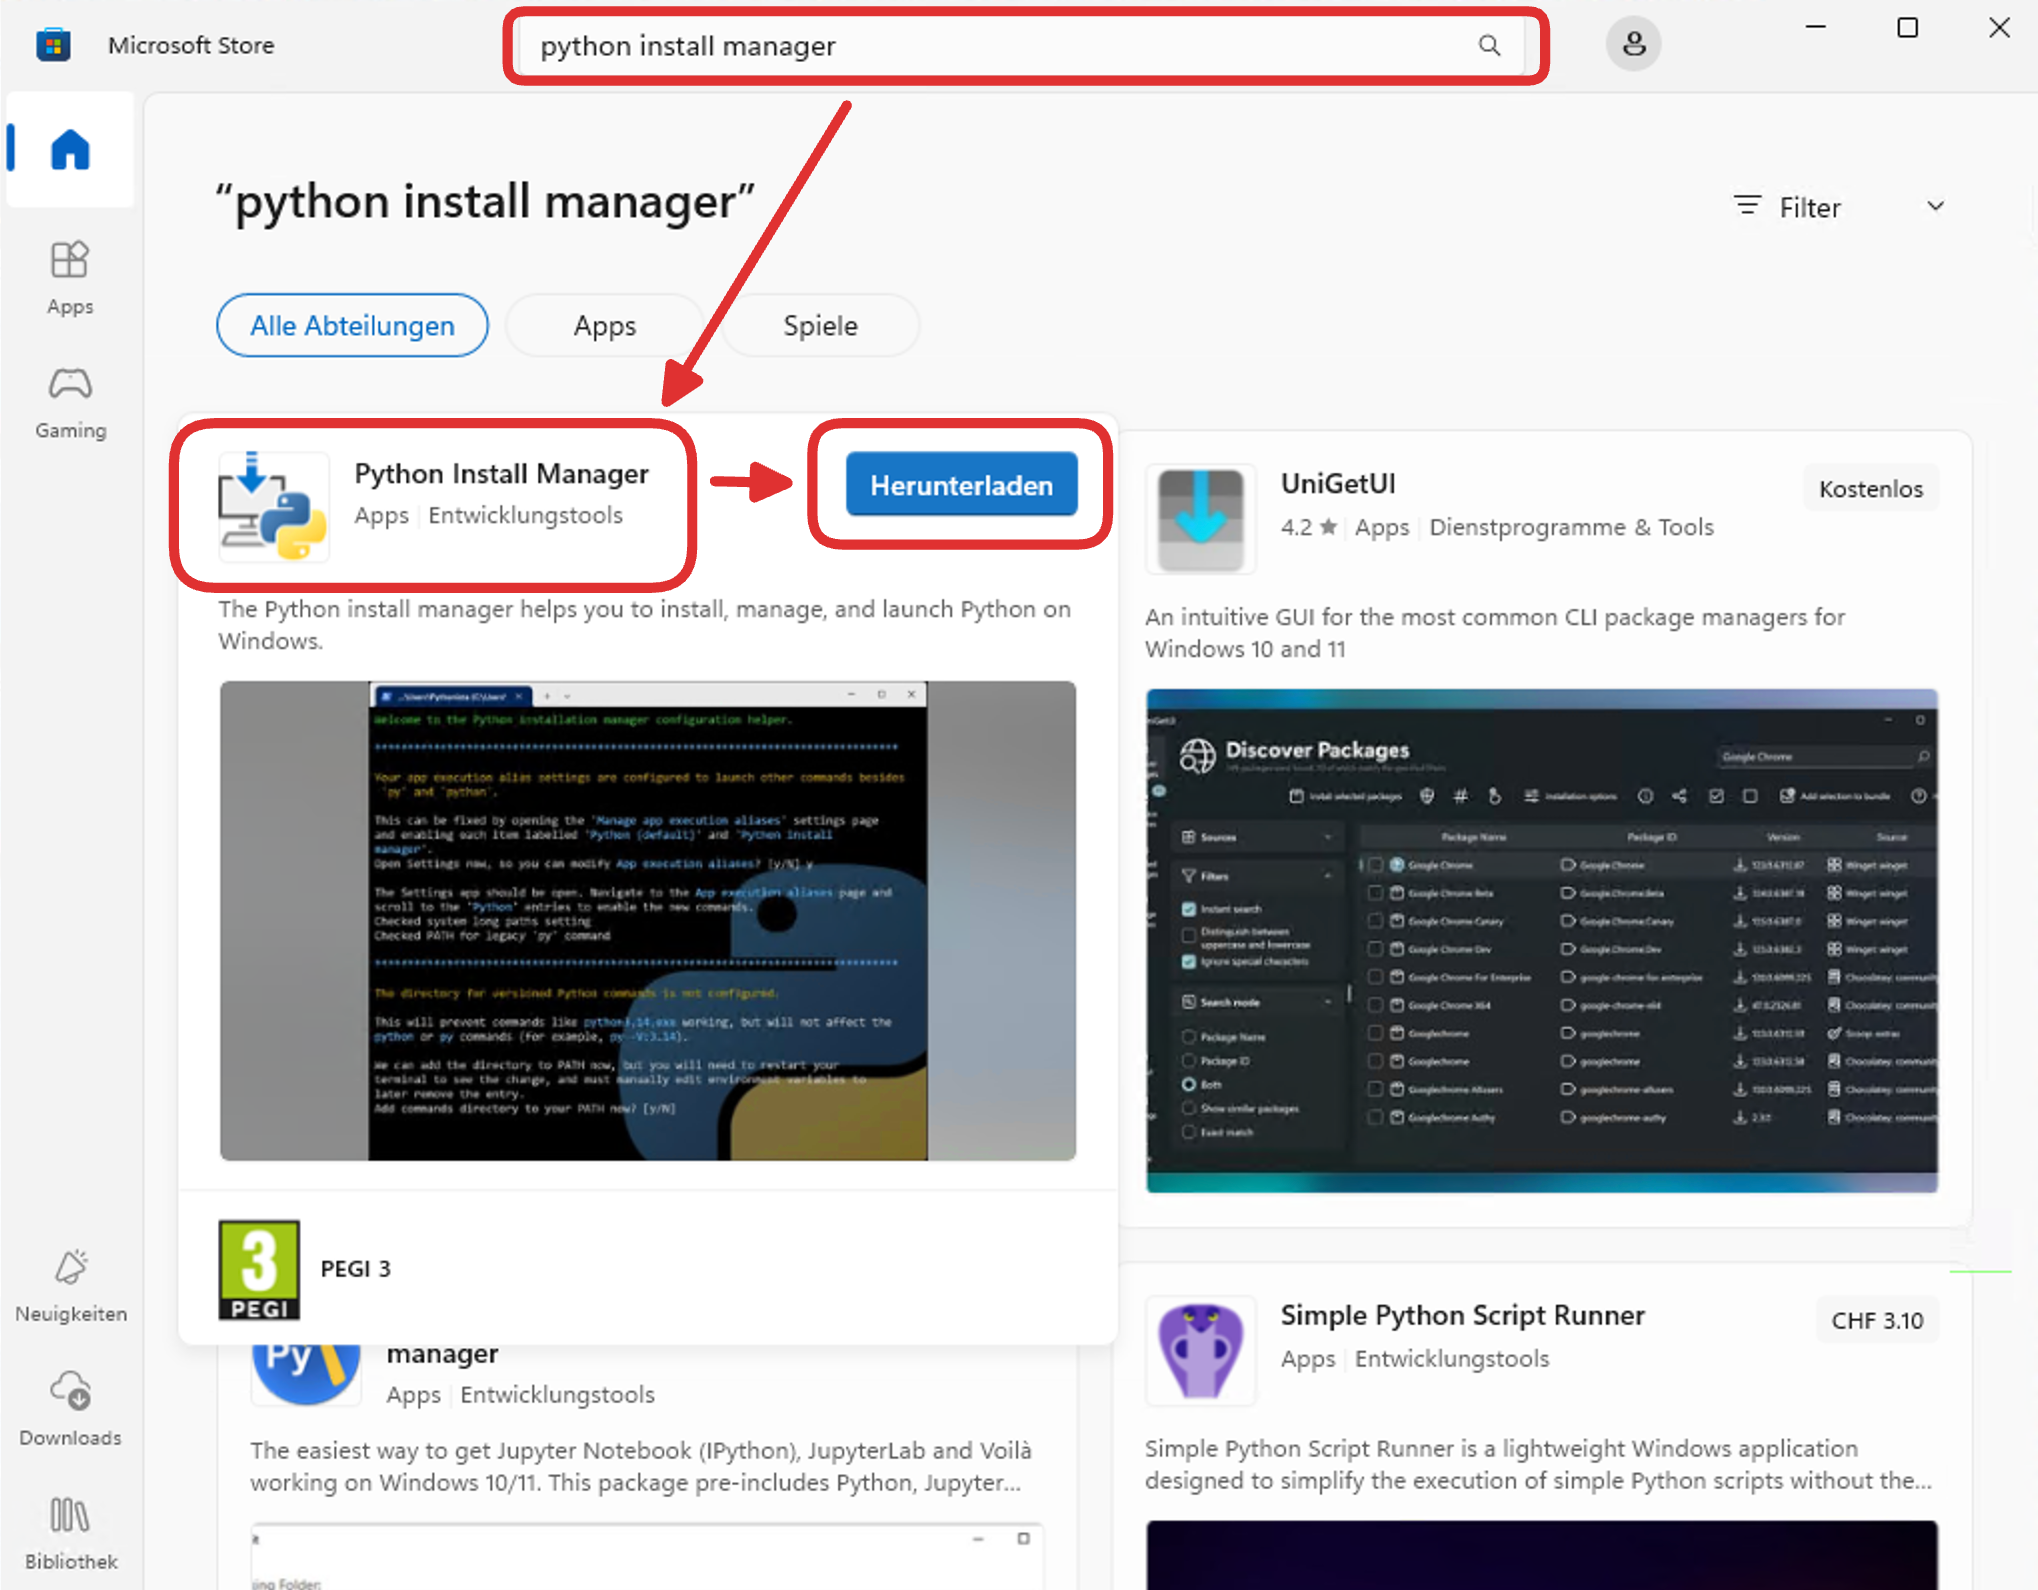Image resolution: width=2038 pixels, height=1590 pixels.
Task: Click the Kostenlos button for UniGetUI
Action: (x=1870, y=489)
